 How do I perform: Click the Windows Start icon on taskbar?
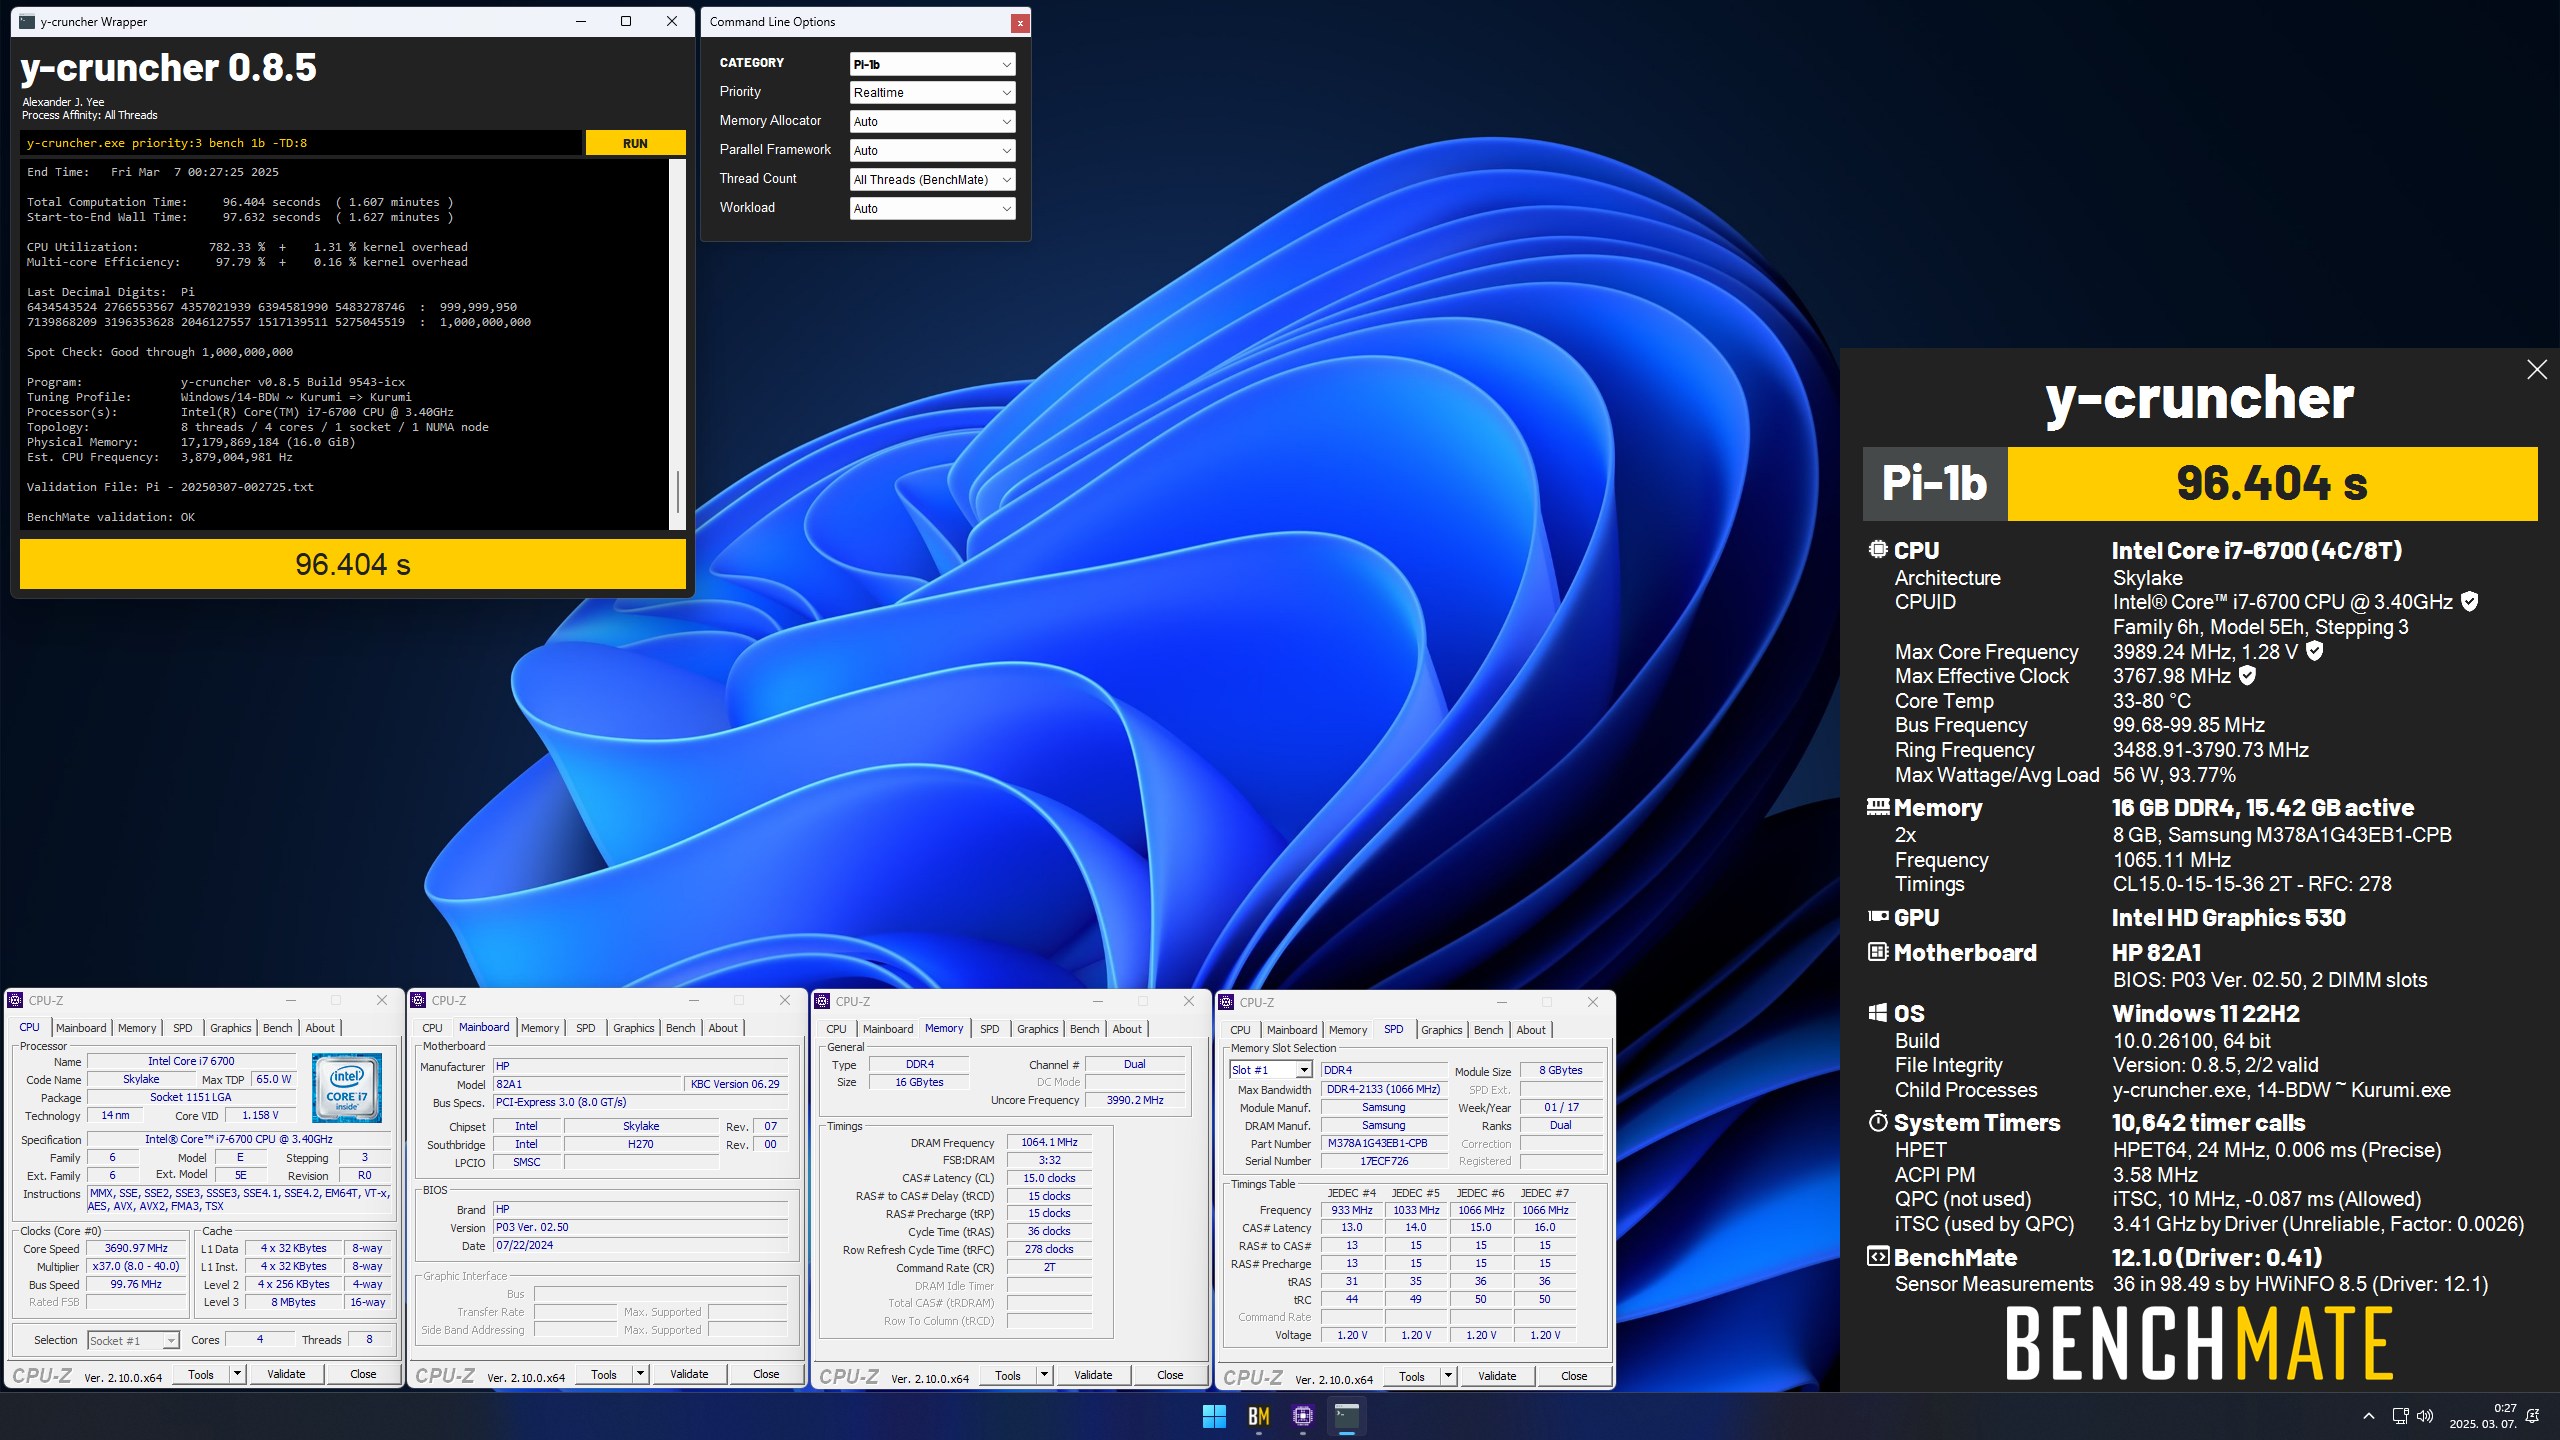1214,1416
